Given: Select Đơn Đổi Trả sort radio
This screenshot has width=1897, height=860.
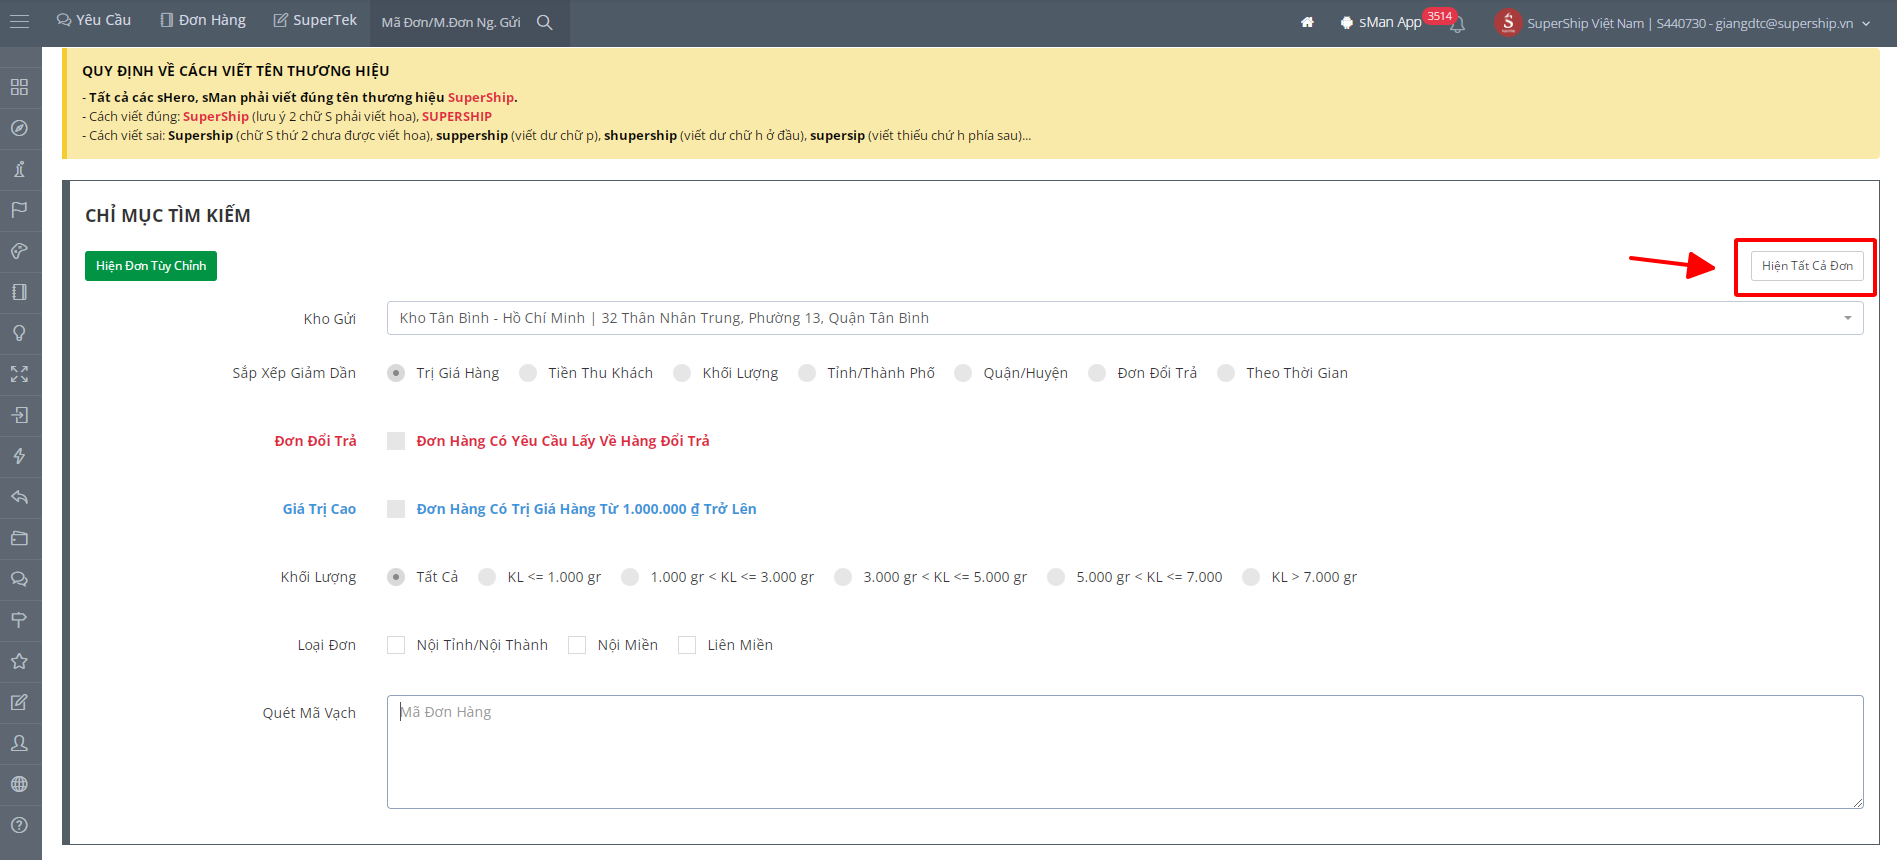Looking at the screenshot, I should point(1097,373).
